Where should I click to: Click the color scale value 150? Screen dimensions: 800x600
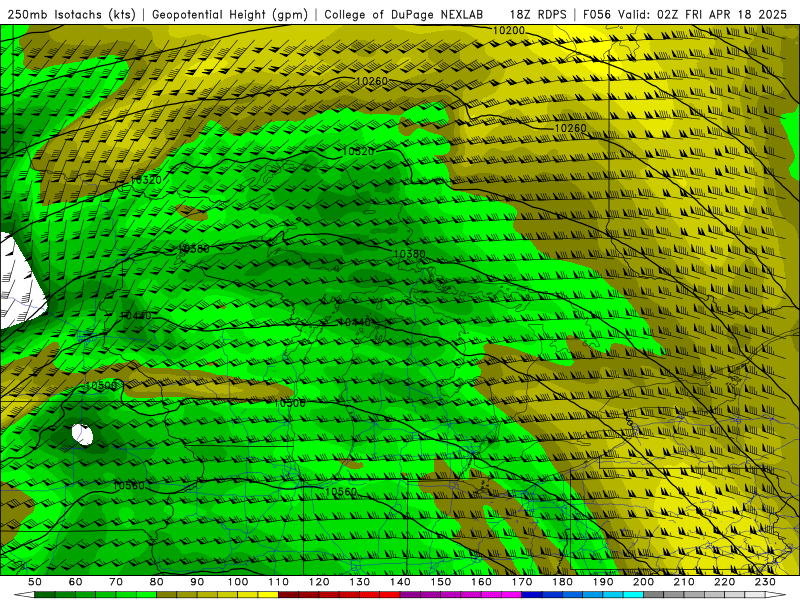(441, 582)
